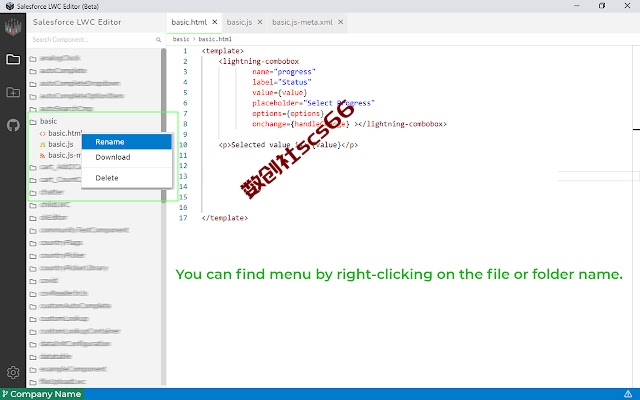Switch to the basic.js tab
The height and width of the screenshot is (400, 640).
click(x=239, y=22)
